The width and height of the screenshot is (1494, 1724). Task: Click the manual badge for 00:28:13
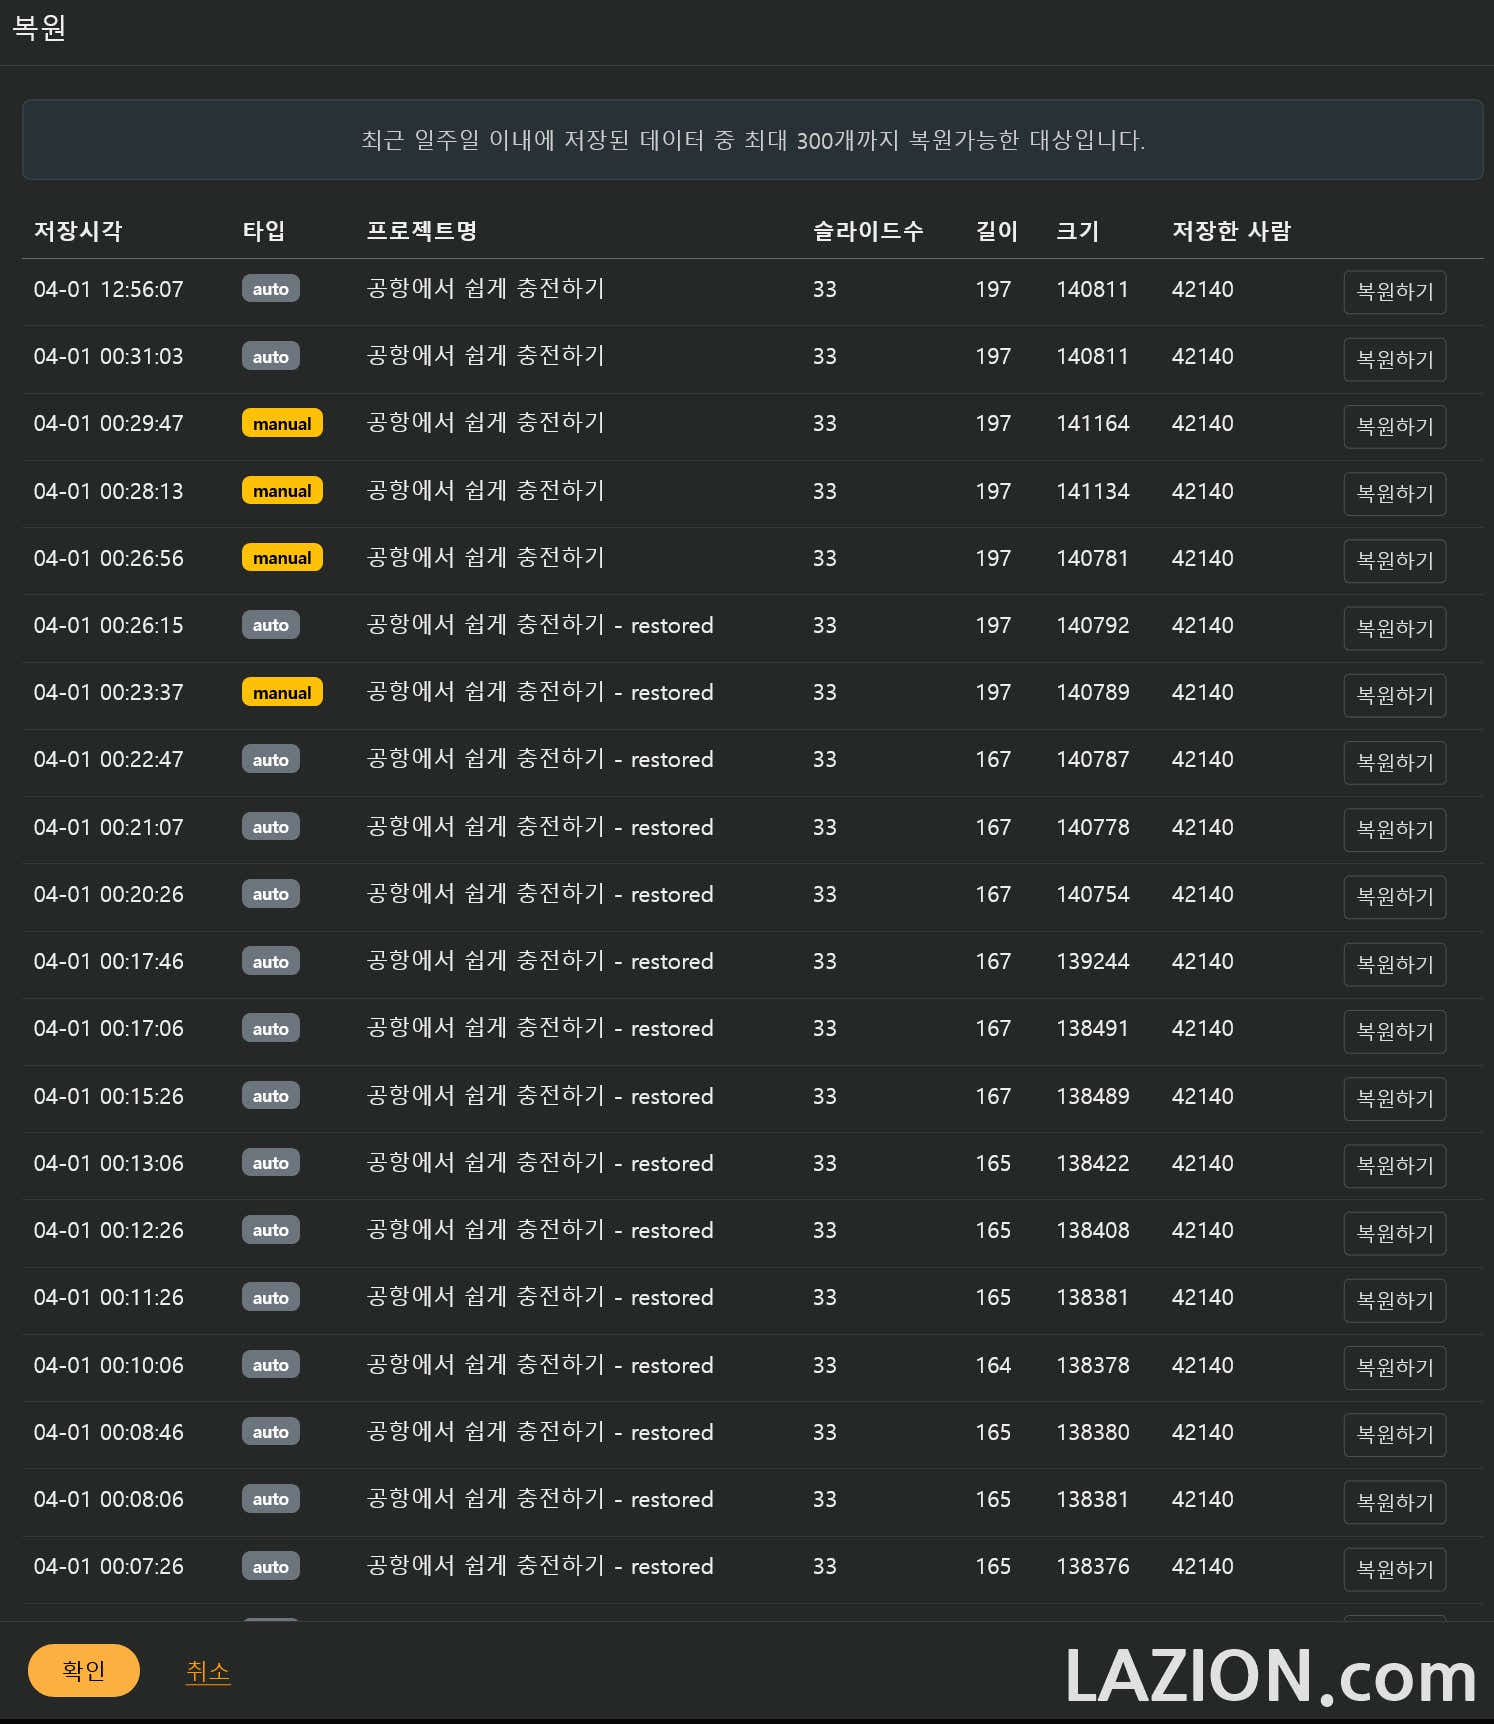[282, 490]
